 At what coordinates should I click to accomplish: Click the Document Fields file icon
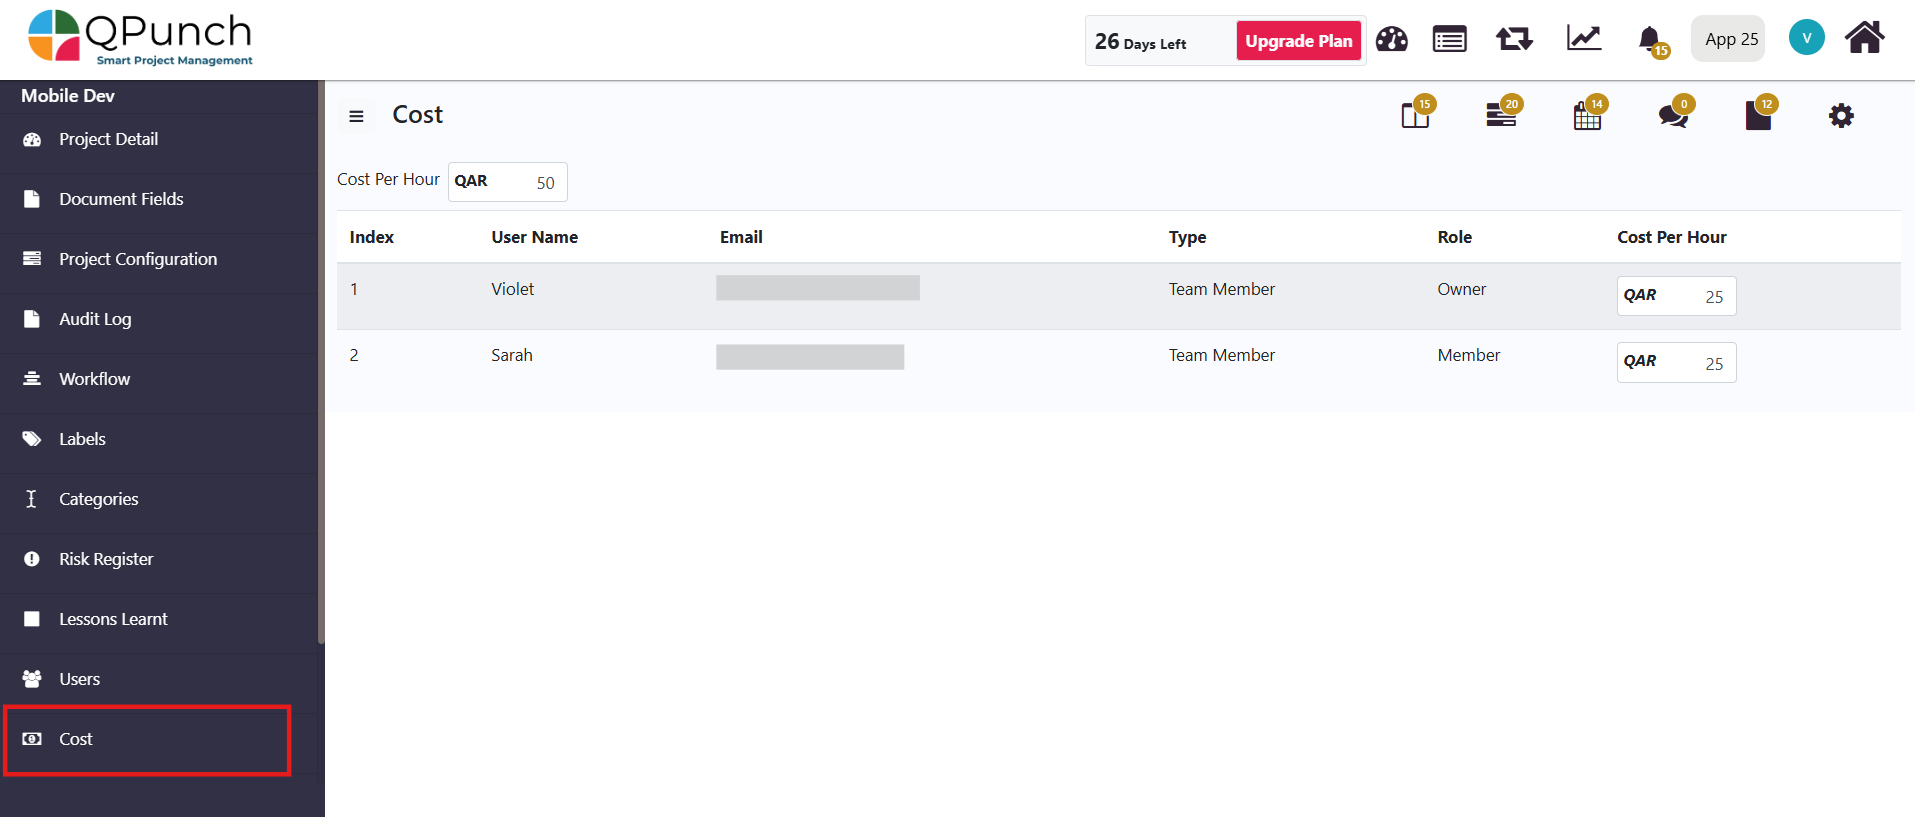32,199
